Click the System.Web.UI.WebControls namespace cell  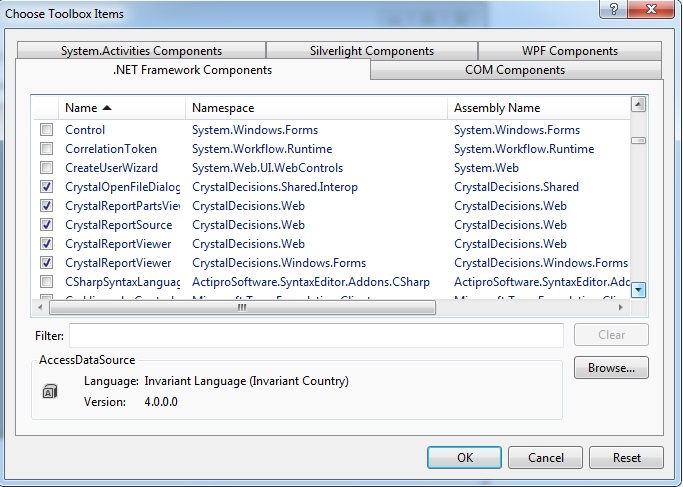267,168
